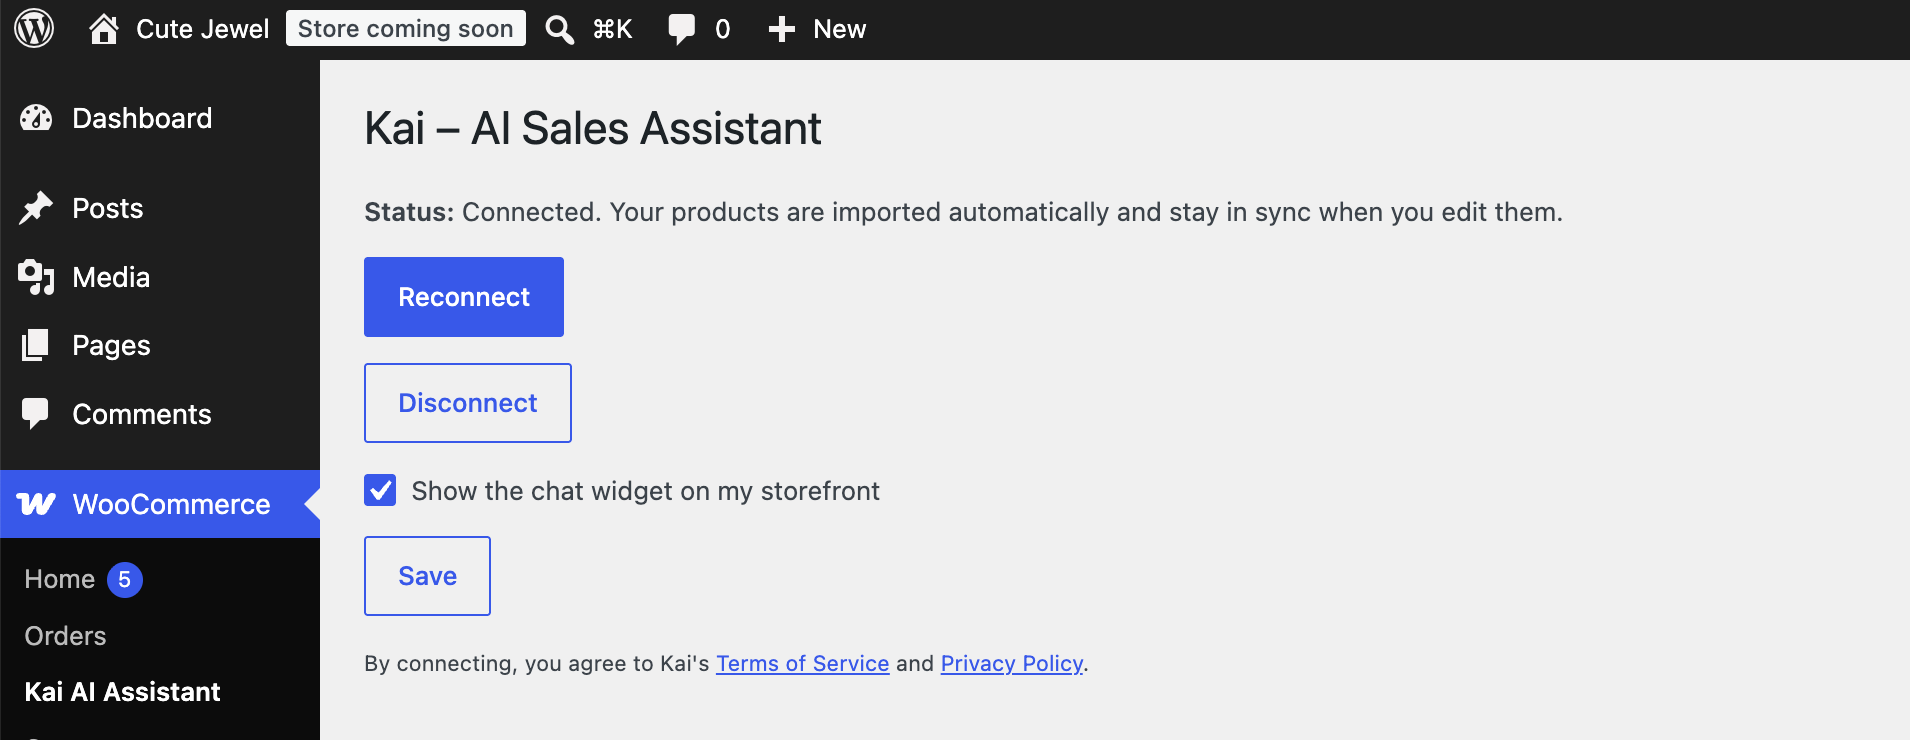Screen dimensions: 1910x740
Task: Click the Cute Jewel site name
Action: [x=203, y=29]
